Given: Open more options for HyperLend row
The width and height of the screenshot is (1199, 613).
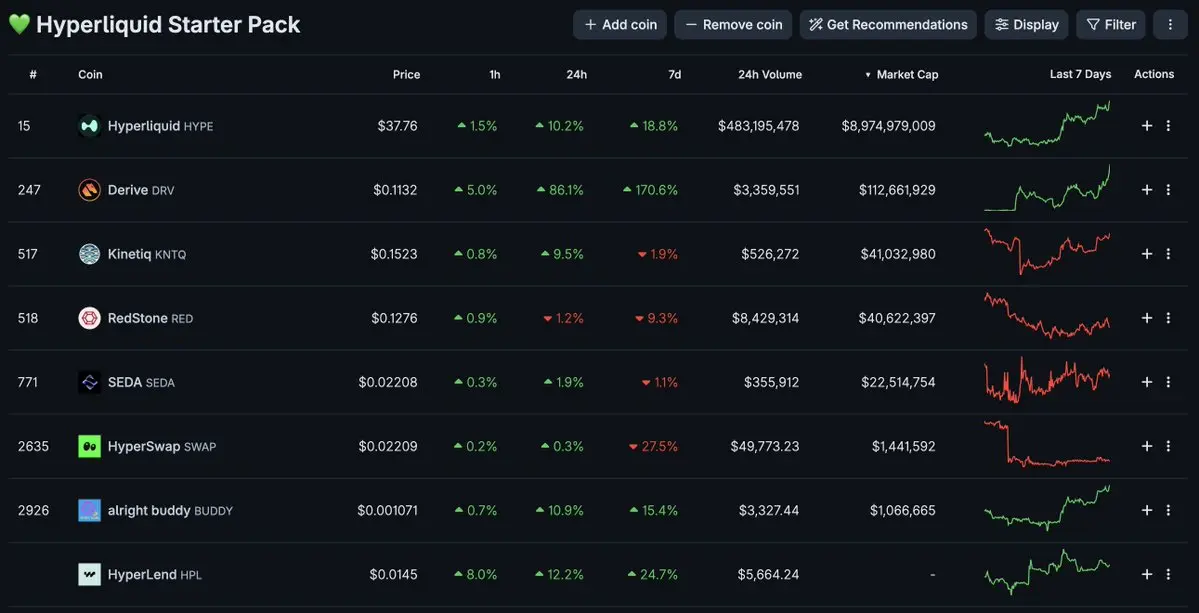Looking at the screenshot, I should (x=1168, y=575).
